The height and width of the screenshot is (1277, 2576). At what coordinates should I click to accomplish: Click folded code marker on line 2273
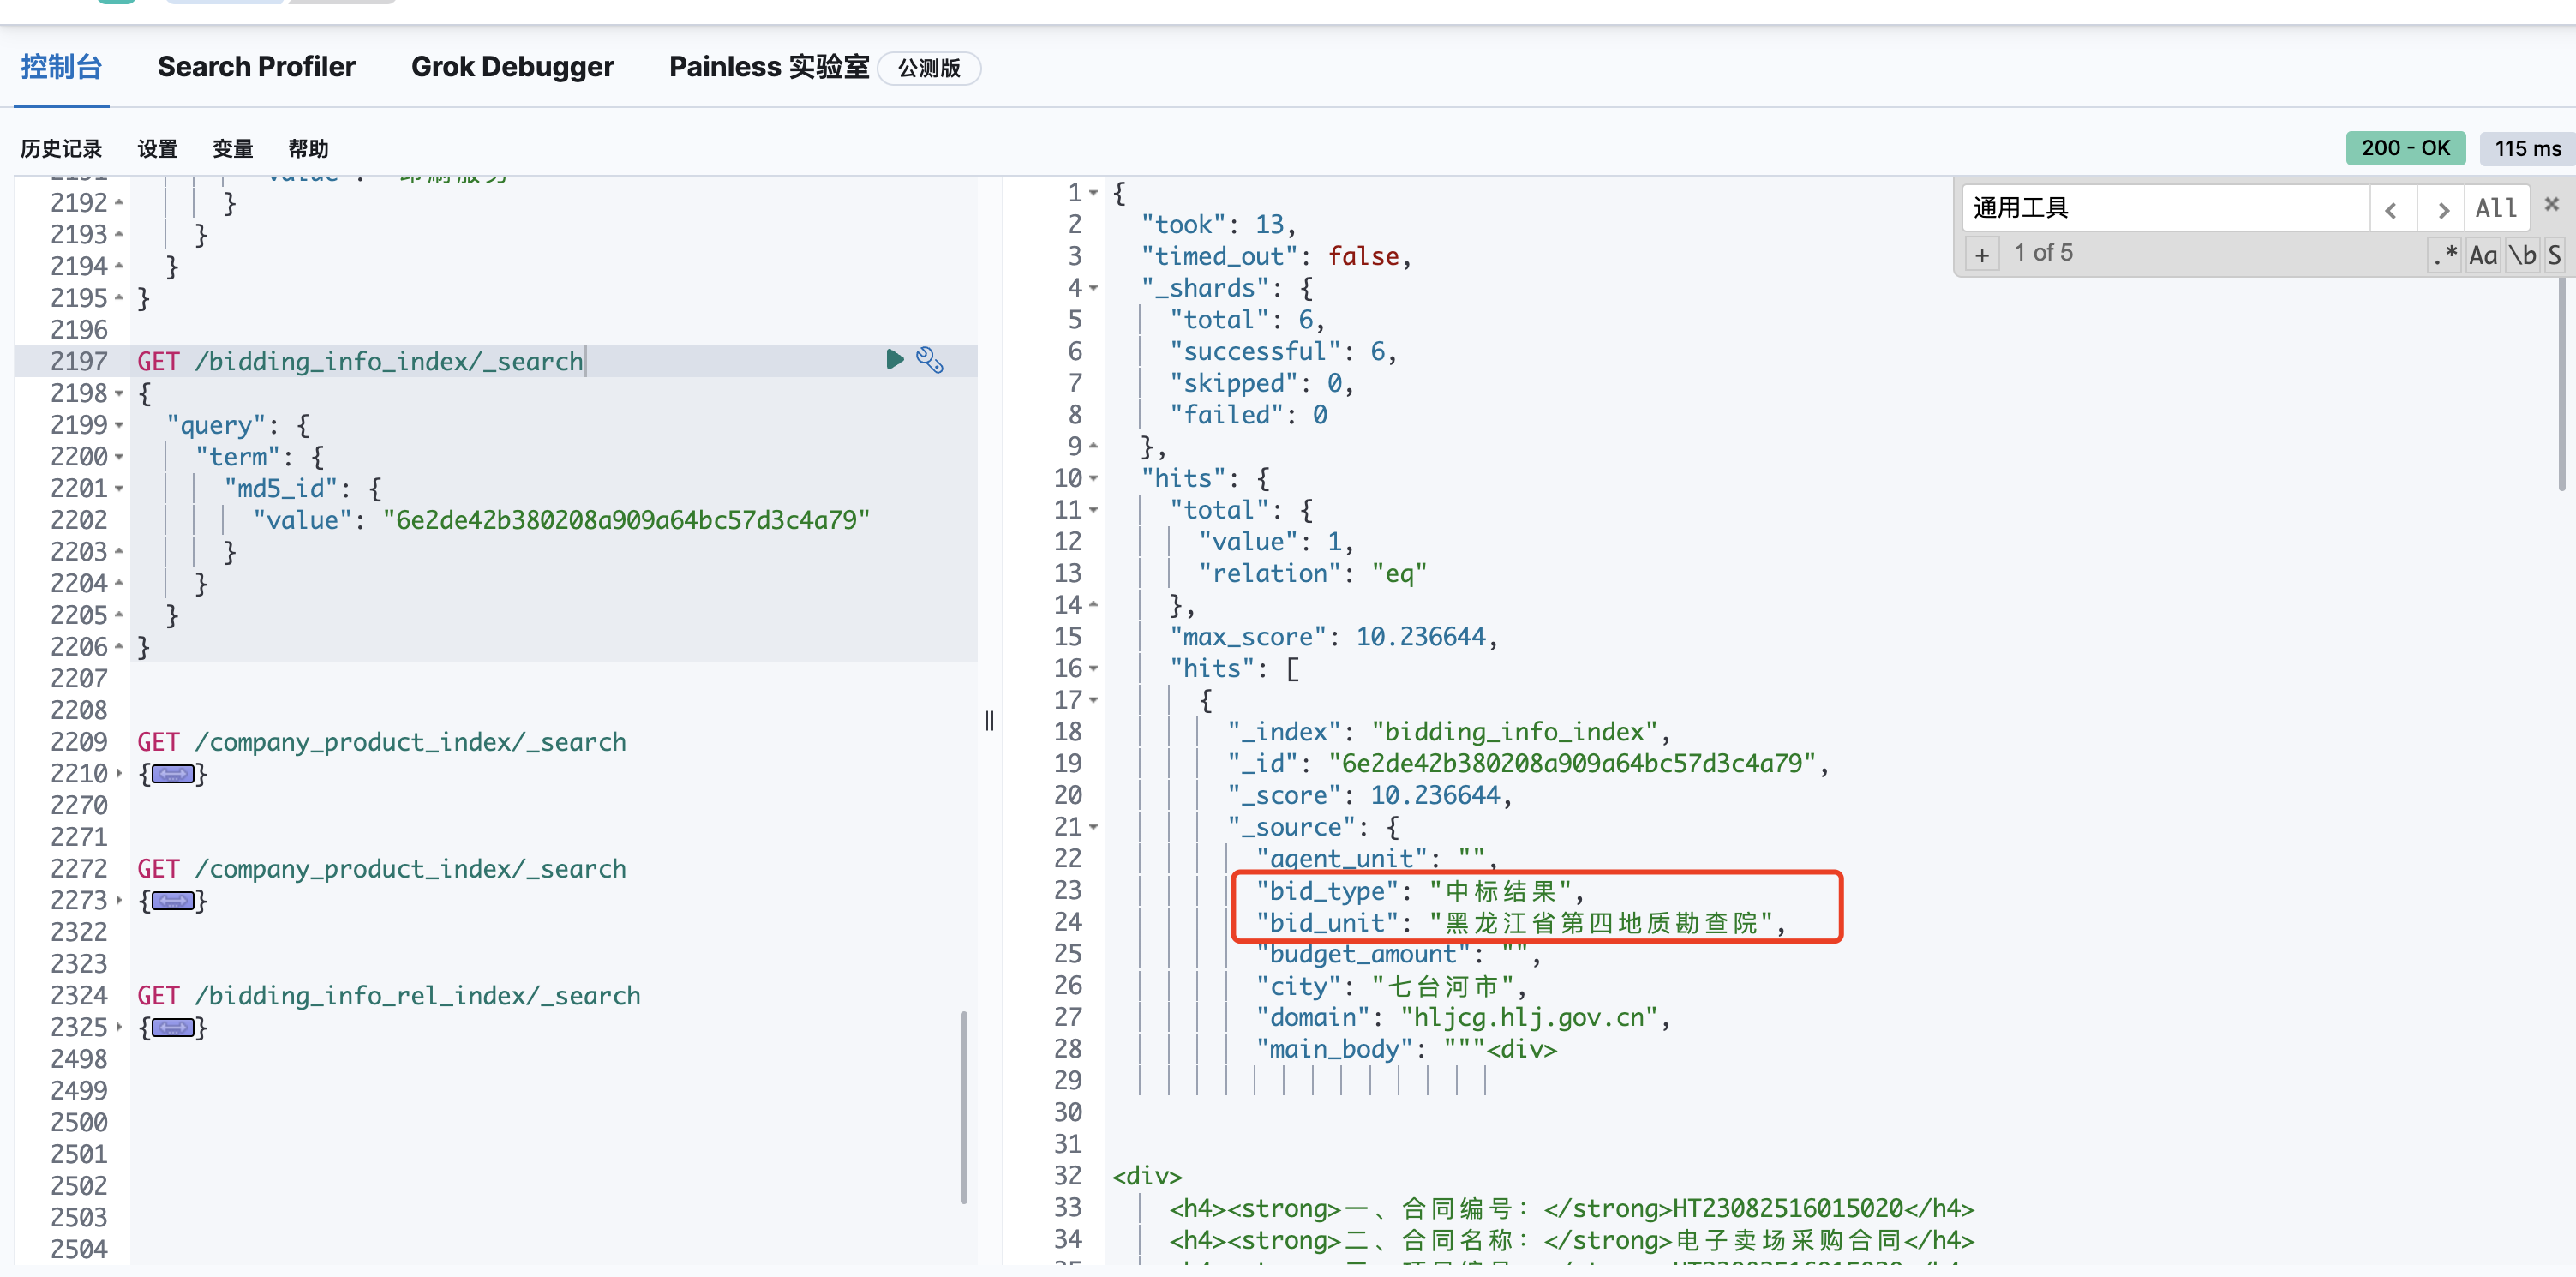tap(172, 901)
